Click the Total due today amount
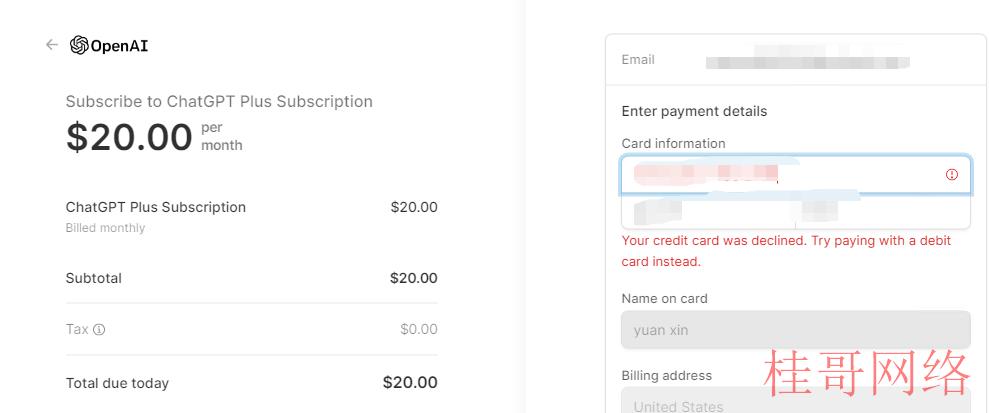989x413 pixels. coord(410,383)
